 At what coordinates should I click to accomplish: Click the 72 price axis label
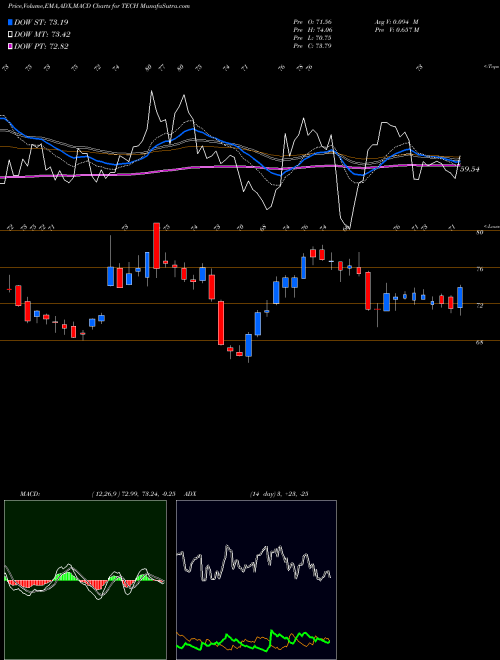coord(479,306)
